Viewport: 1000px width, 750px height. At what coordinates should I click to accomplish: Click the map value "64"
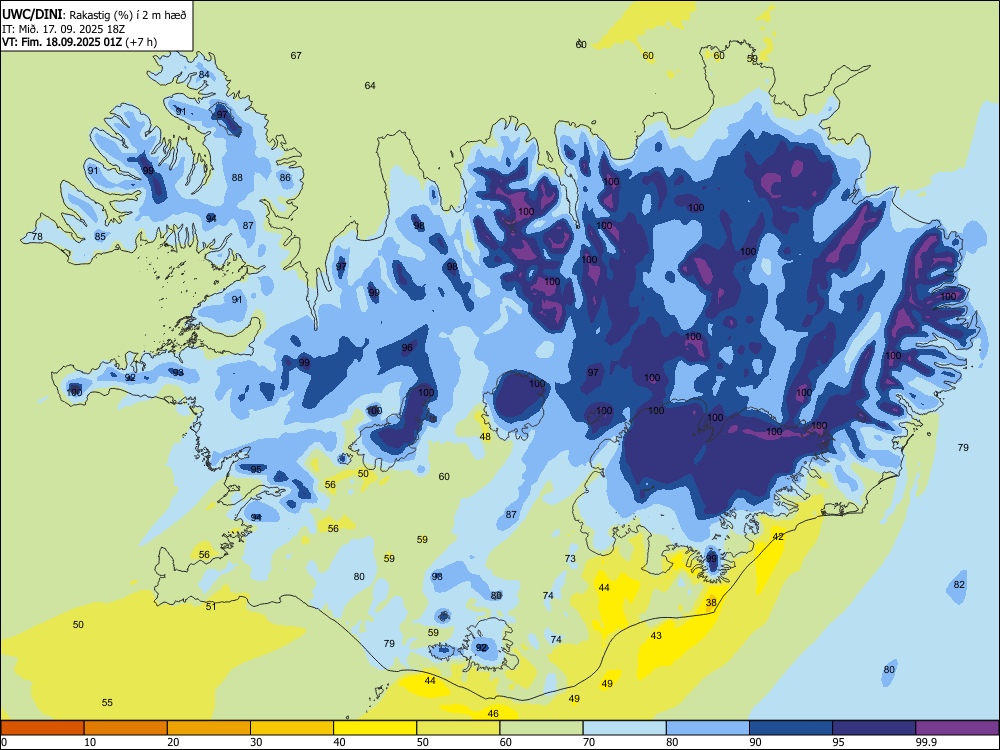[x=370, y=85]
